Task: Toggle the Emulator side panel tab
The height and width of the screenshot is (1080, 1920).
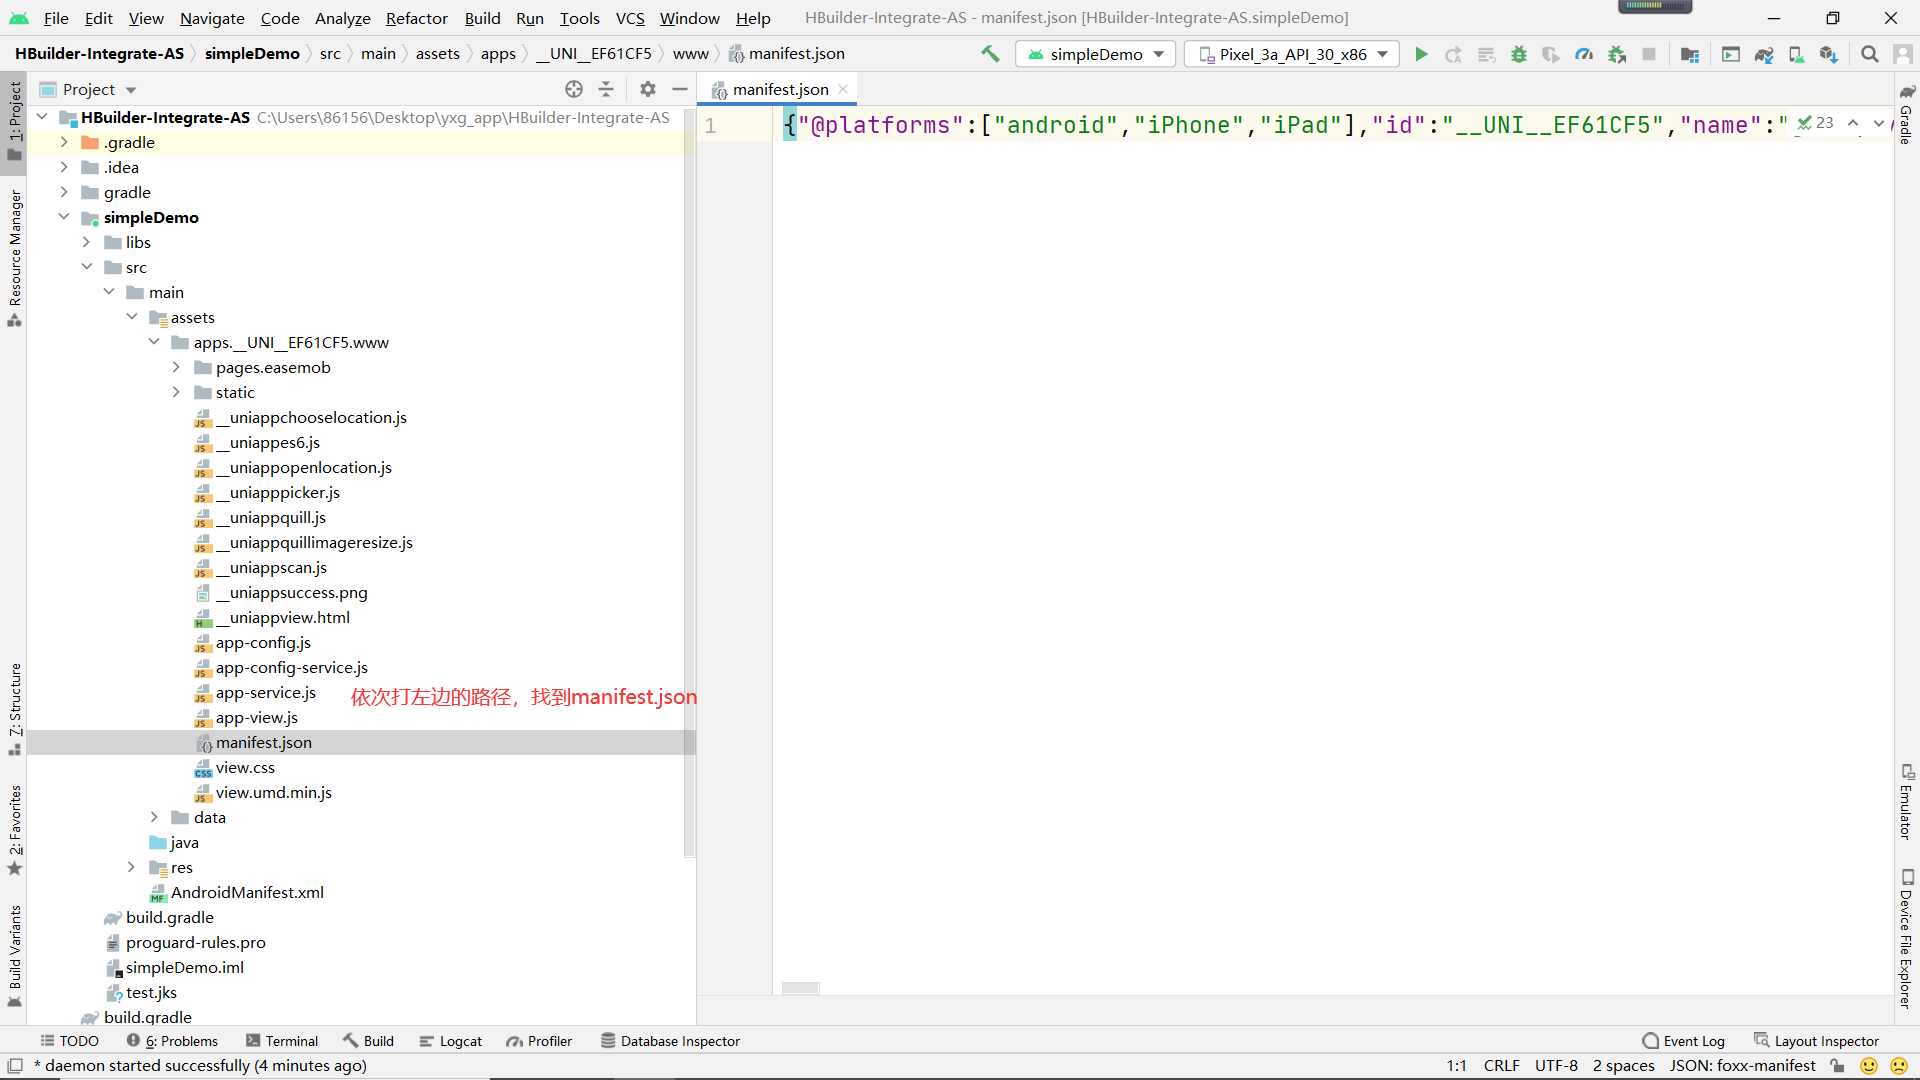Action: pyautogui.click(x=1906, y=802)
